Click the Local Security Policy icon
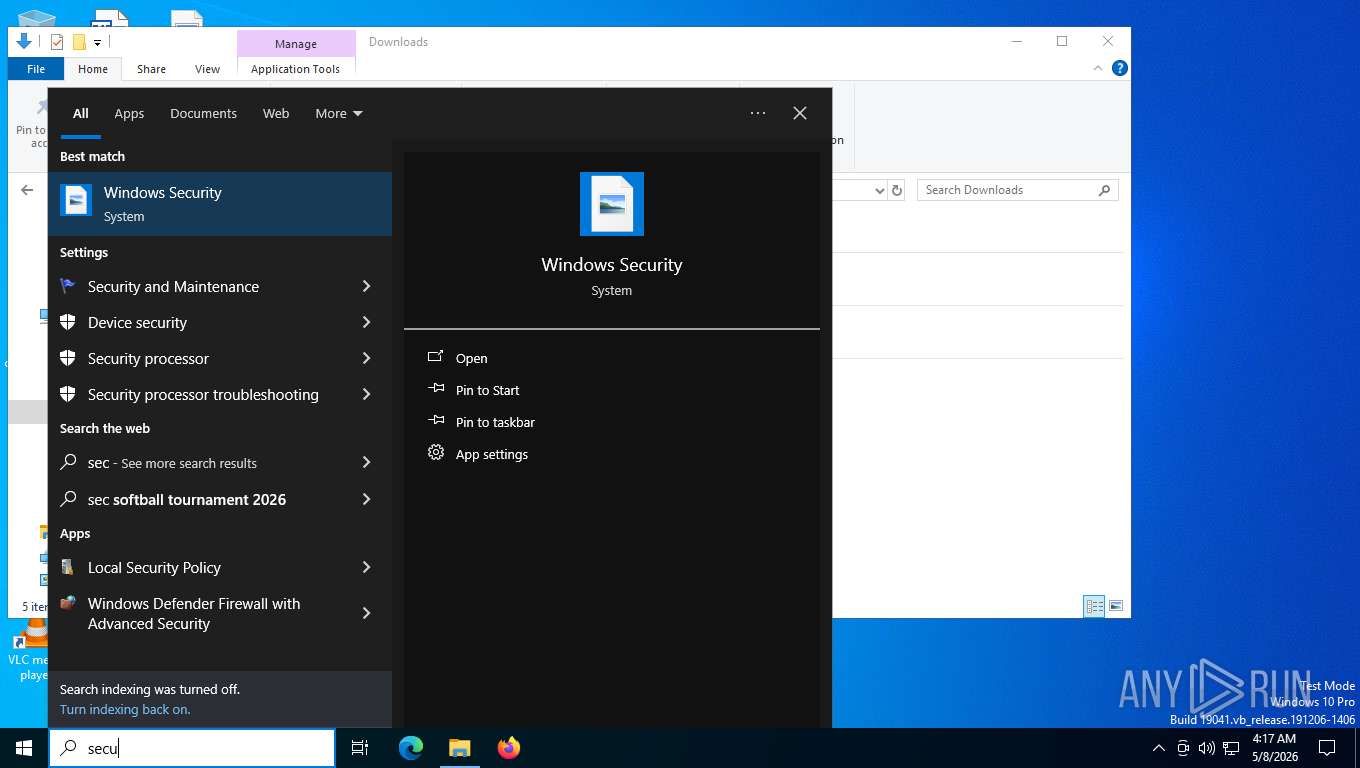The image size is (1360, 768). pos(68,567)
